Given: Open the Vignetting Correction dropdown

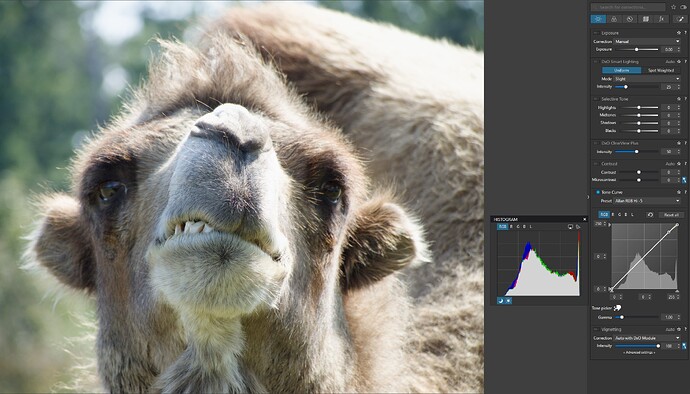Looking at the screenshot, I should tap(647, 338).
